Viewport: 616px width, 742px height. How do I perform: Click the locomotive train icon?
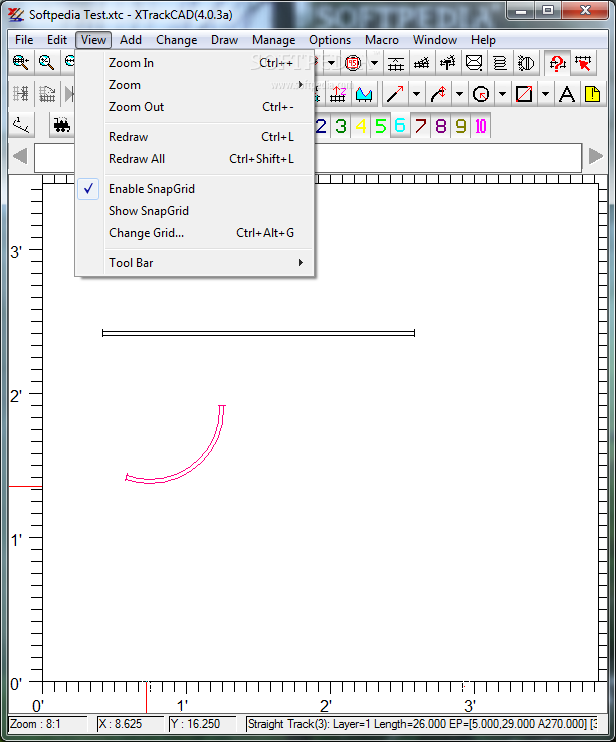click(62, 125)
